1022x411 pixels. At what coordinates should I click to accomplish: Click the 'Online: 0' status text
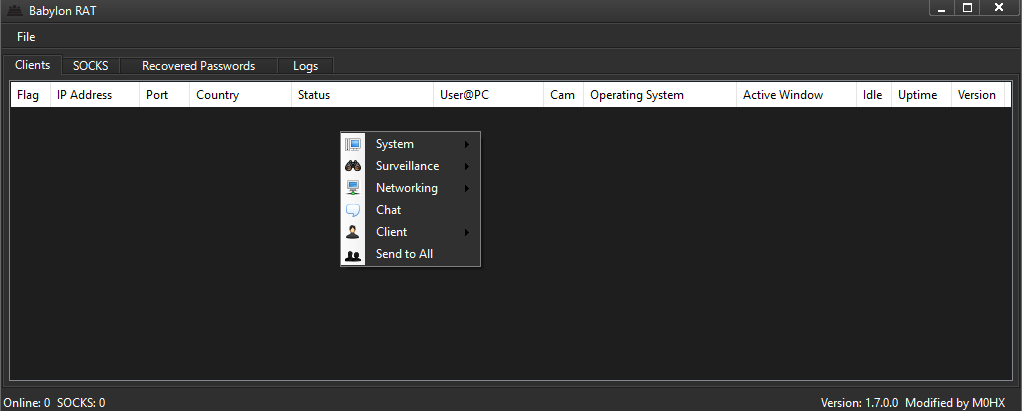(x=27, y=403)
